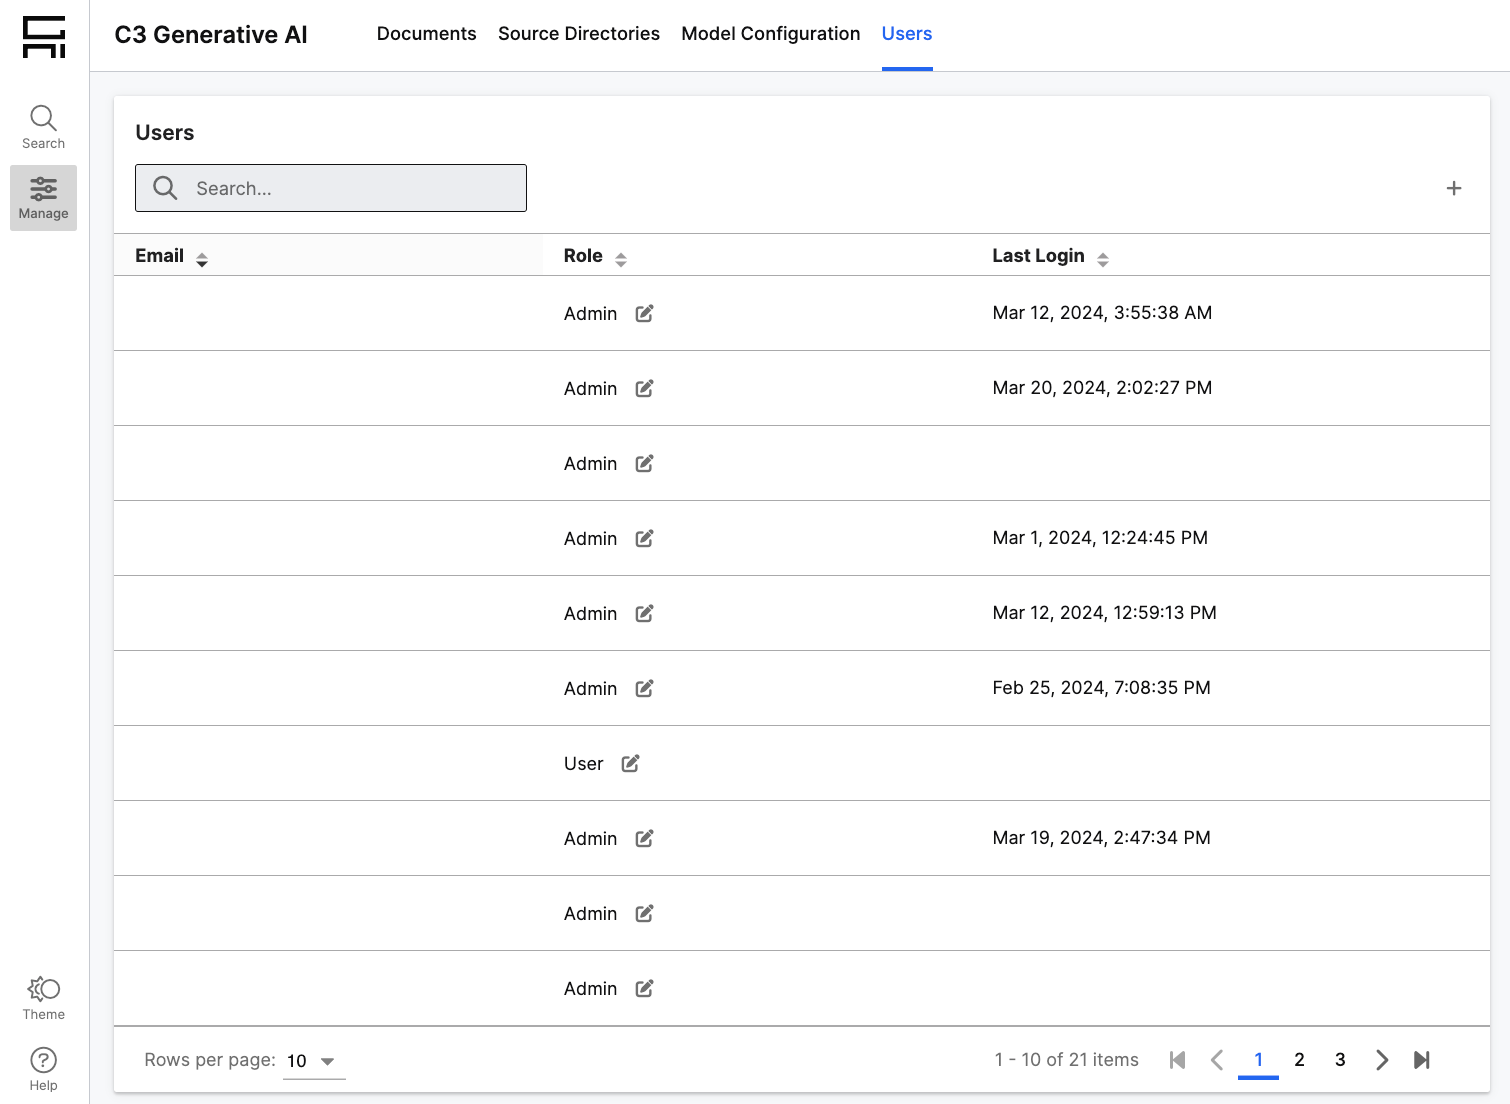Screen dimensions: 1510x1104
Task: Edit role for user with Mar 20 login
Action: 645,388
